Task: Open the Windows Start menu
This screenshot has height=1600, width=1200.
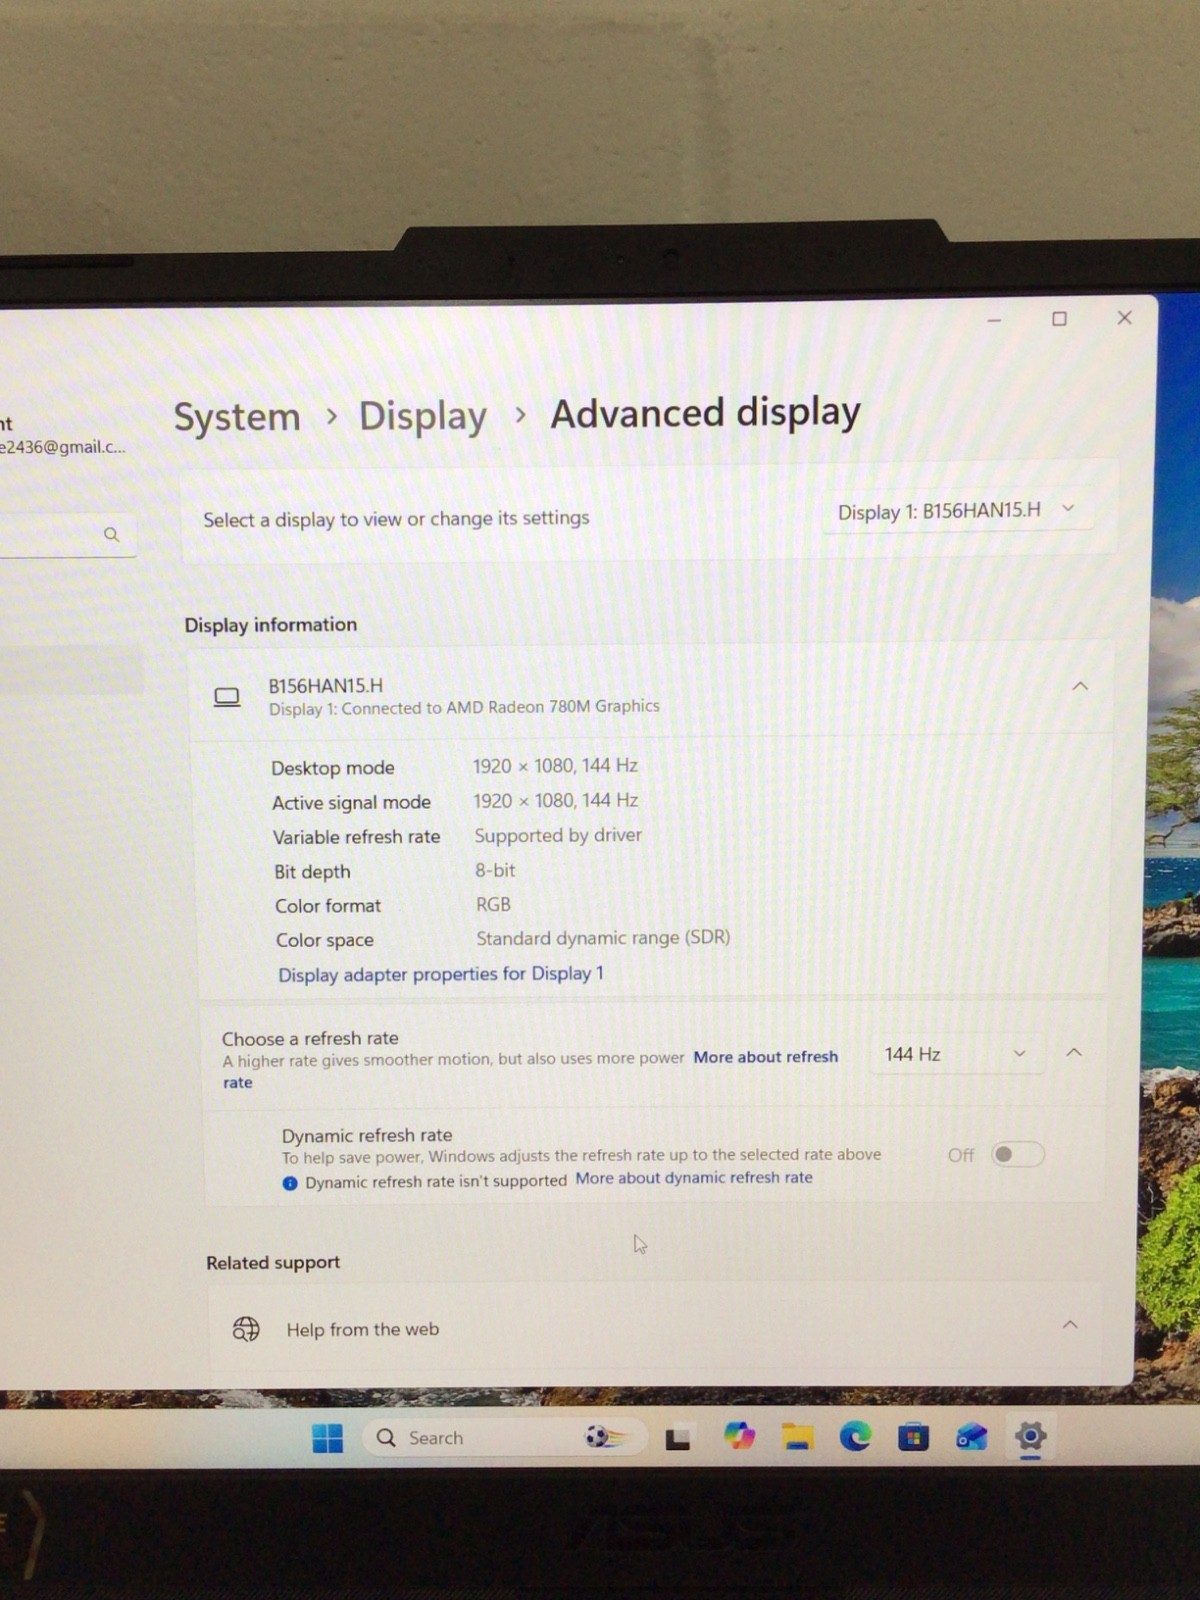Action: tap(327, 1438)
